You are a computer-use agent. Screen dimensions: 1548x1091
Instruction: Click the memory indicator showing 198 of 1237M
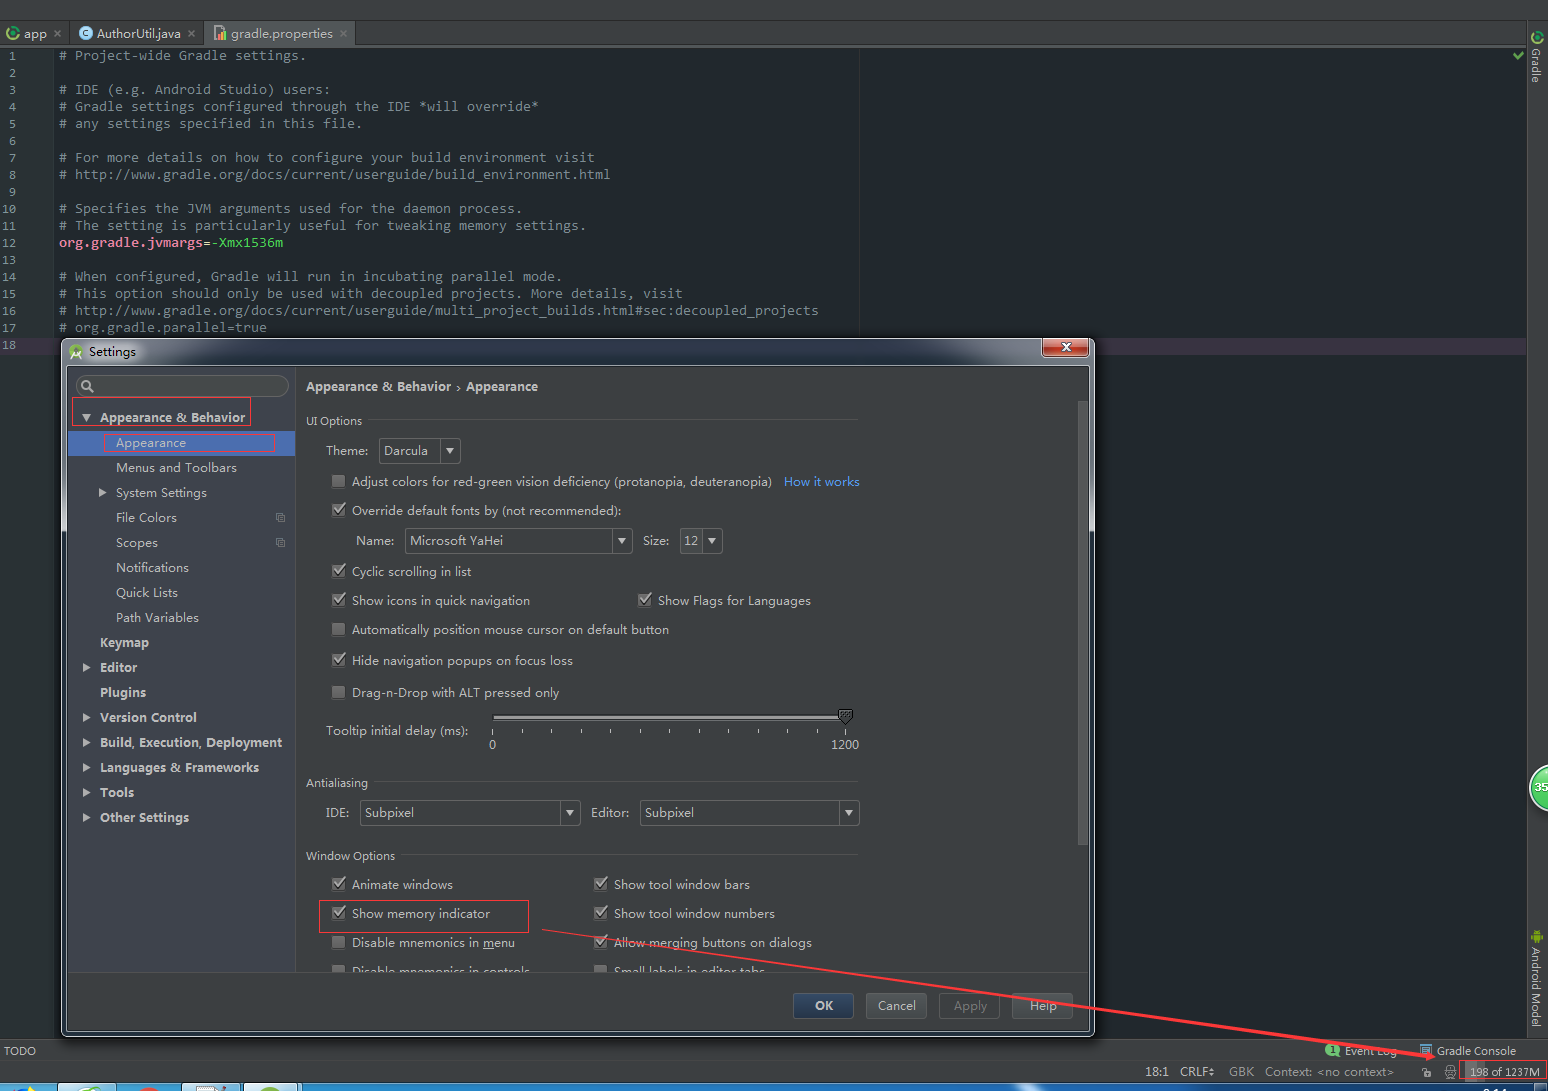[x=1503, y=1071]
